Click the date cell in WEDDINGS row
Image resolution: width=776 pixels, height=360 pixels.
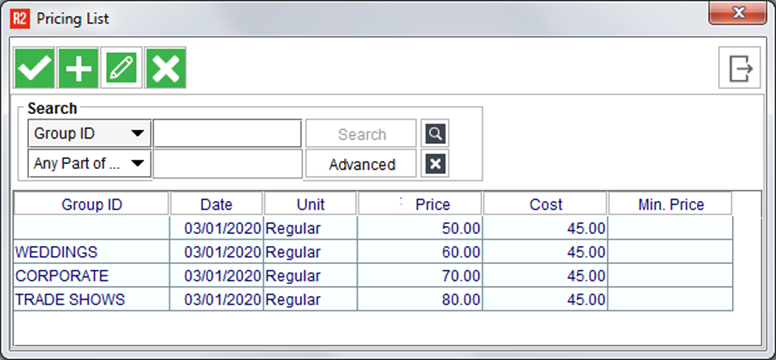pyautogui.click(x=217, y=252)
